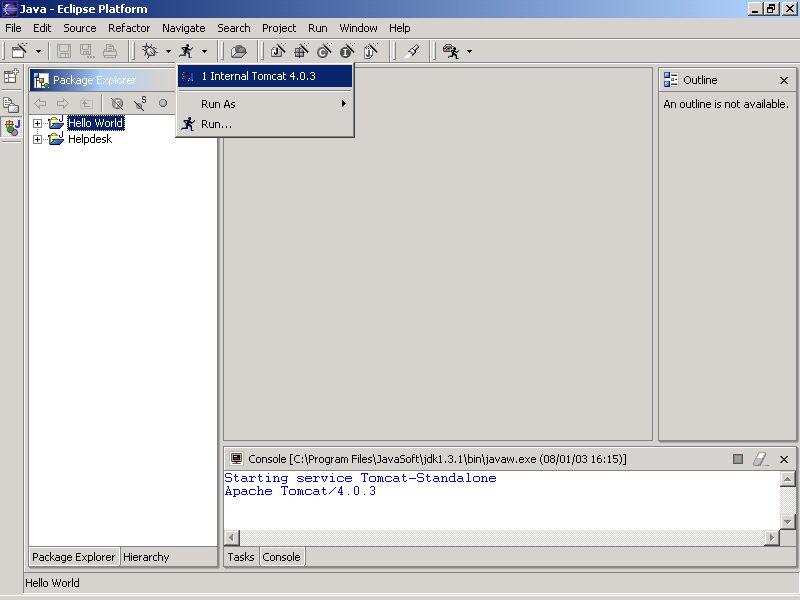800x600 pixels.
Task: Clear the Console with the eraser icon
Action: (x=761, y=459)
